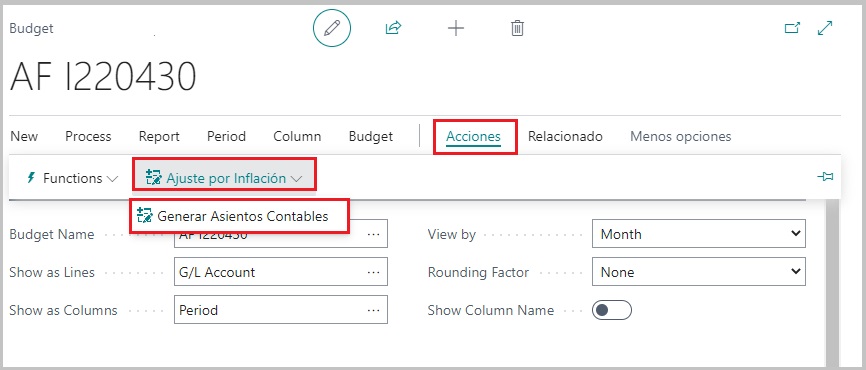Screen dimensions: 866x370
Task: Click the Show as Columns Period field
Action: (281, 310)
